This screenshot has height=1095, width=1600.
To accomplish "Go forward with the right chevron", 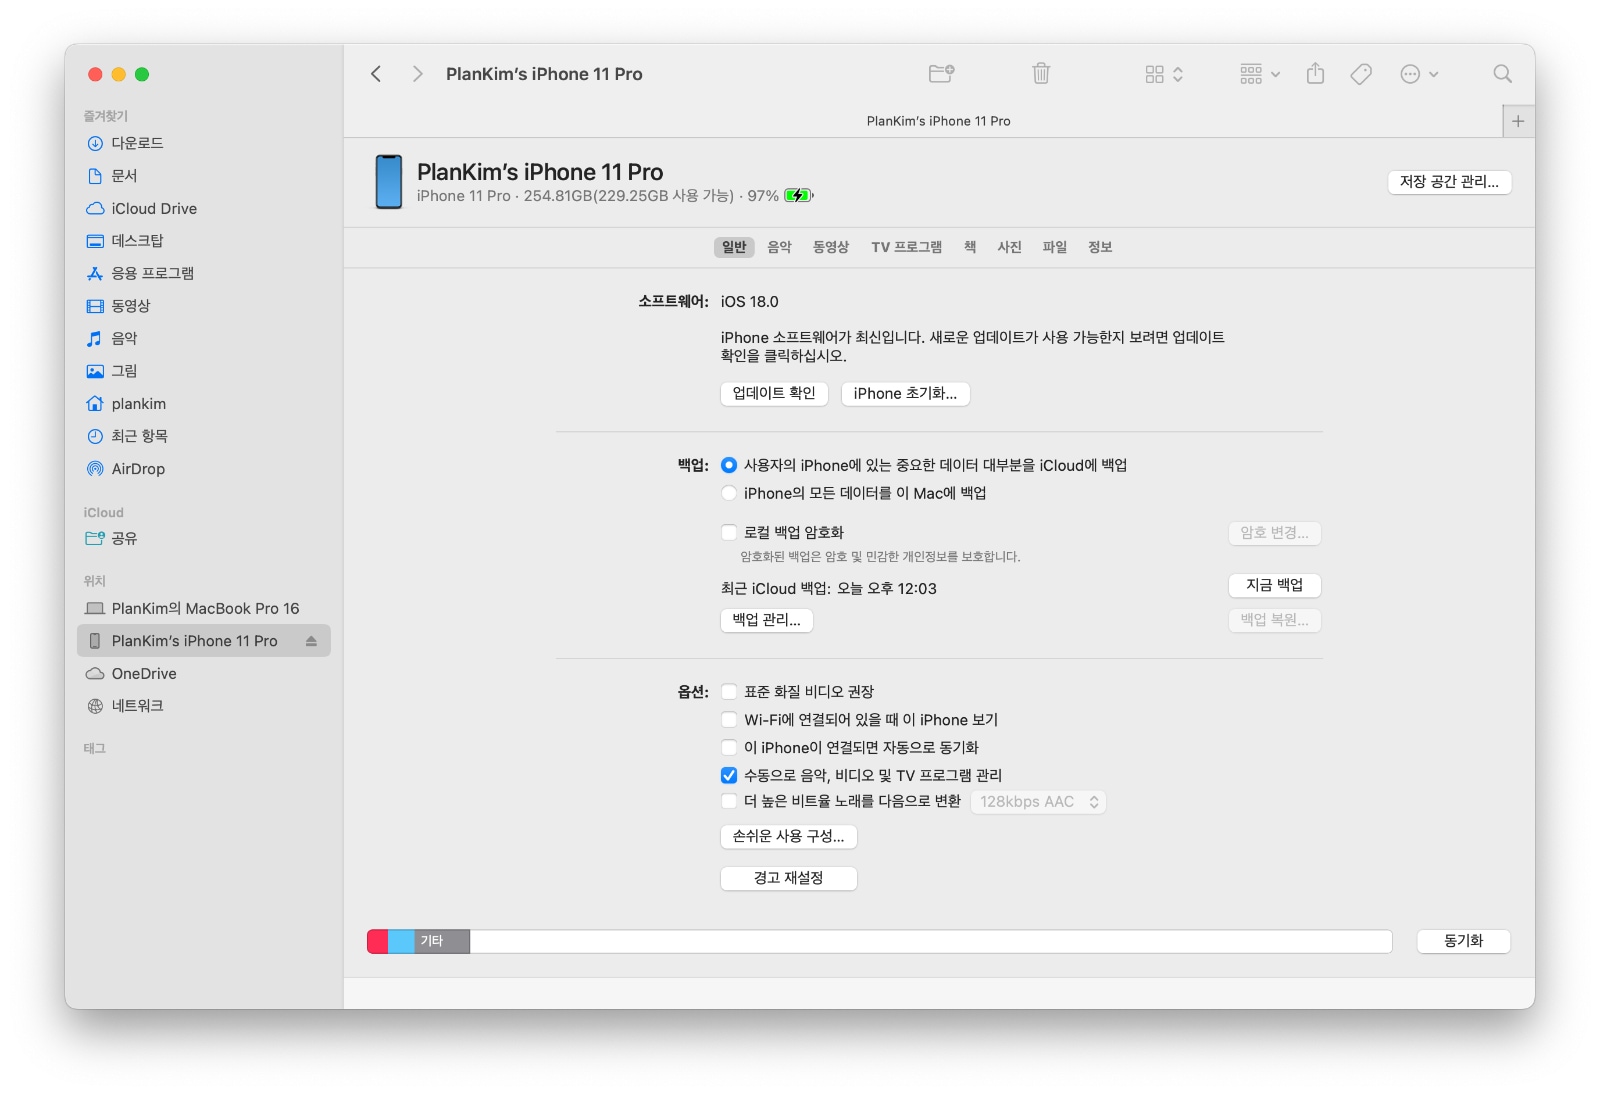I will pos(417,74).
